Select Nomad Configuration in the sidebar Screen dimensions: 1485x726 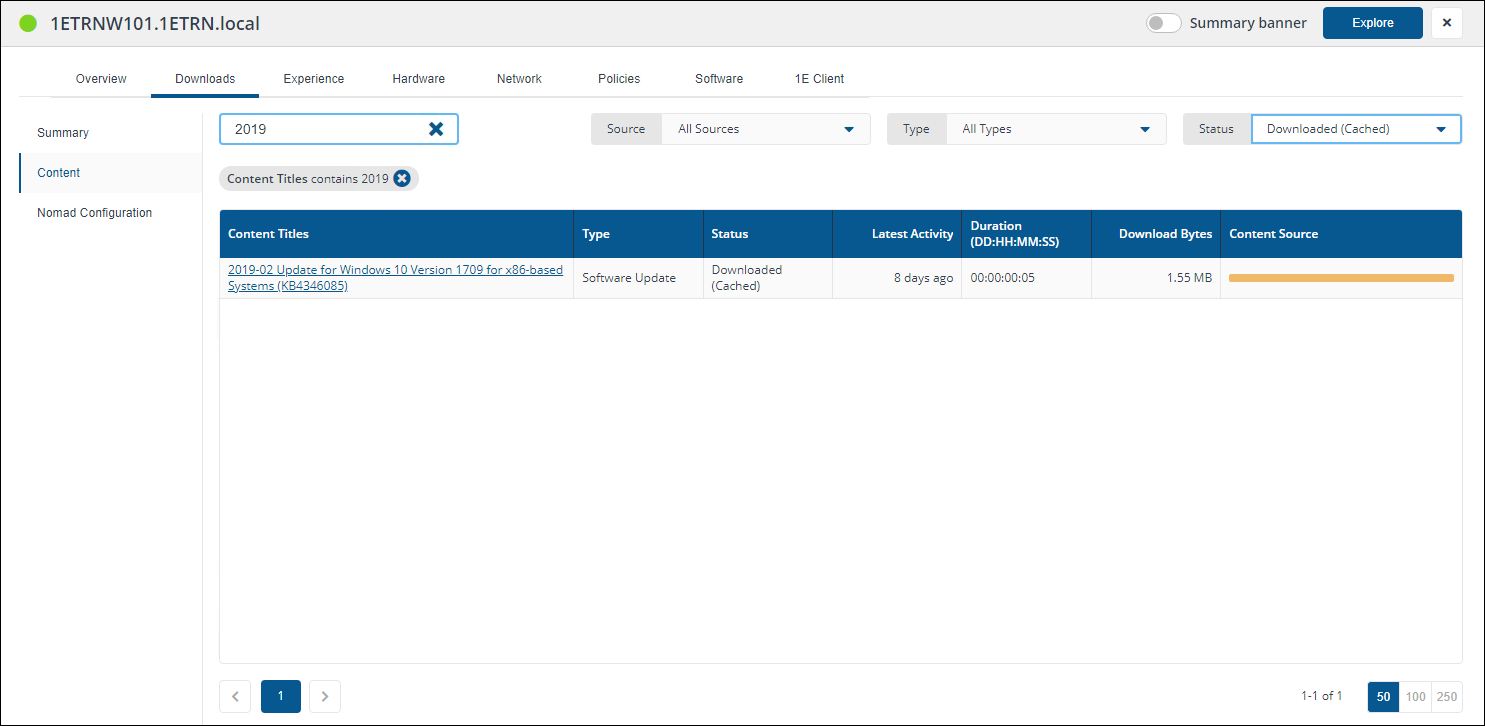pyautogui.click(x=95, y=213)
